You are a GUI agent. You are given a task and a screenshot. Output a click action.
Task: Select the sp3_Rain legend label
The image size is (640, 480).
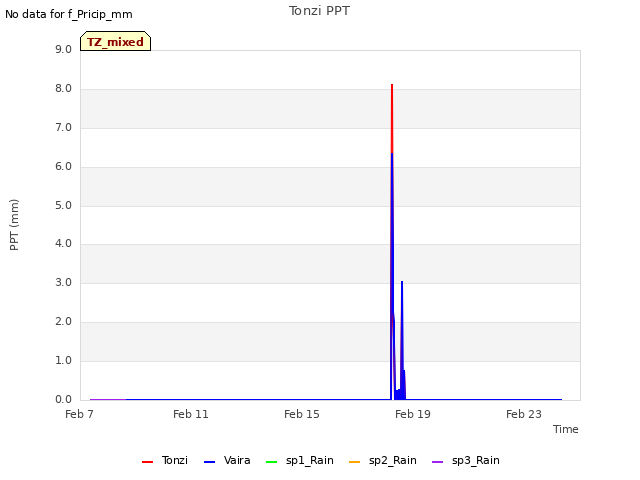pos(476,460)
